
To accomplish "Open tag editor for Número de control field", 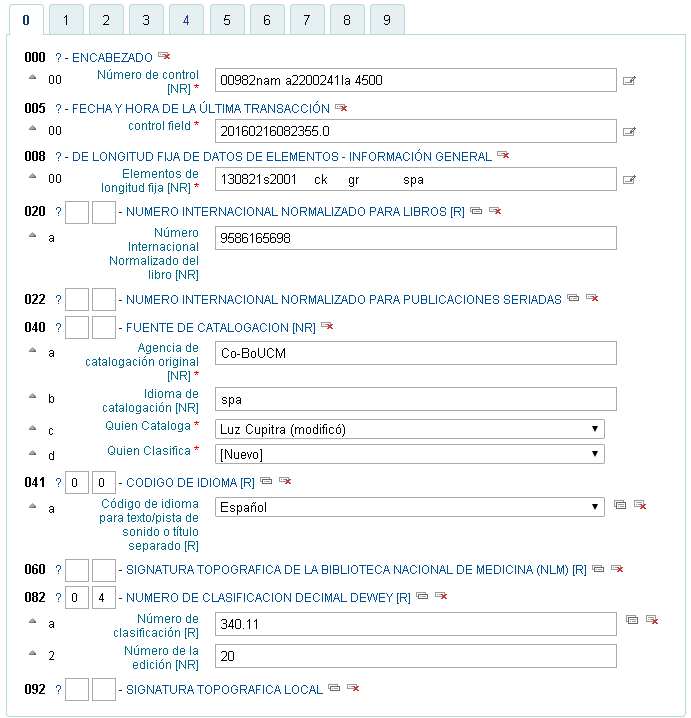I will (629, 81).
